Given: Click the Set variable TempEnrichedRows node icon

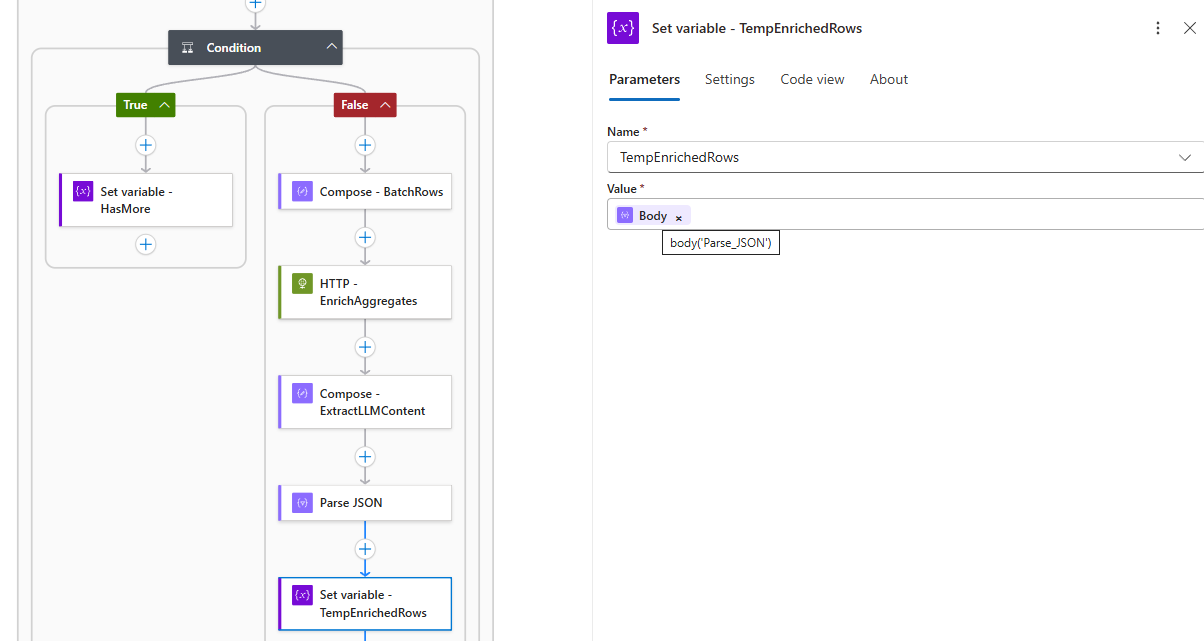Looking at the screenshot, I should click(x=302, y=595).
